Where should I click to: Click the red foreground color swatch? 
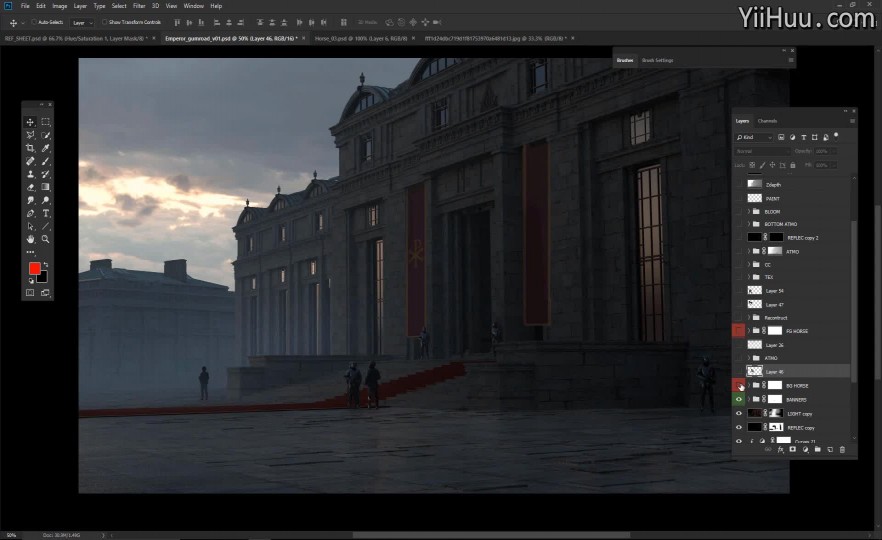click(35, 268)
